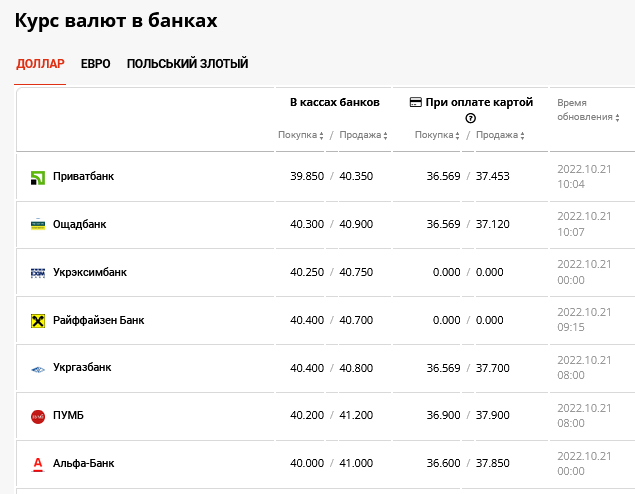Click the Альфа-Банк logo icon
The height and width of the screenshot is (494, 635).
(38, 464)
